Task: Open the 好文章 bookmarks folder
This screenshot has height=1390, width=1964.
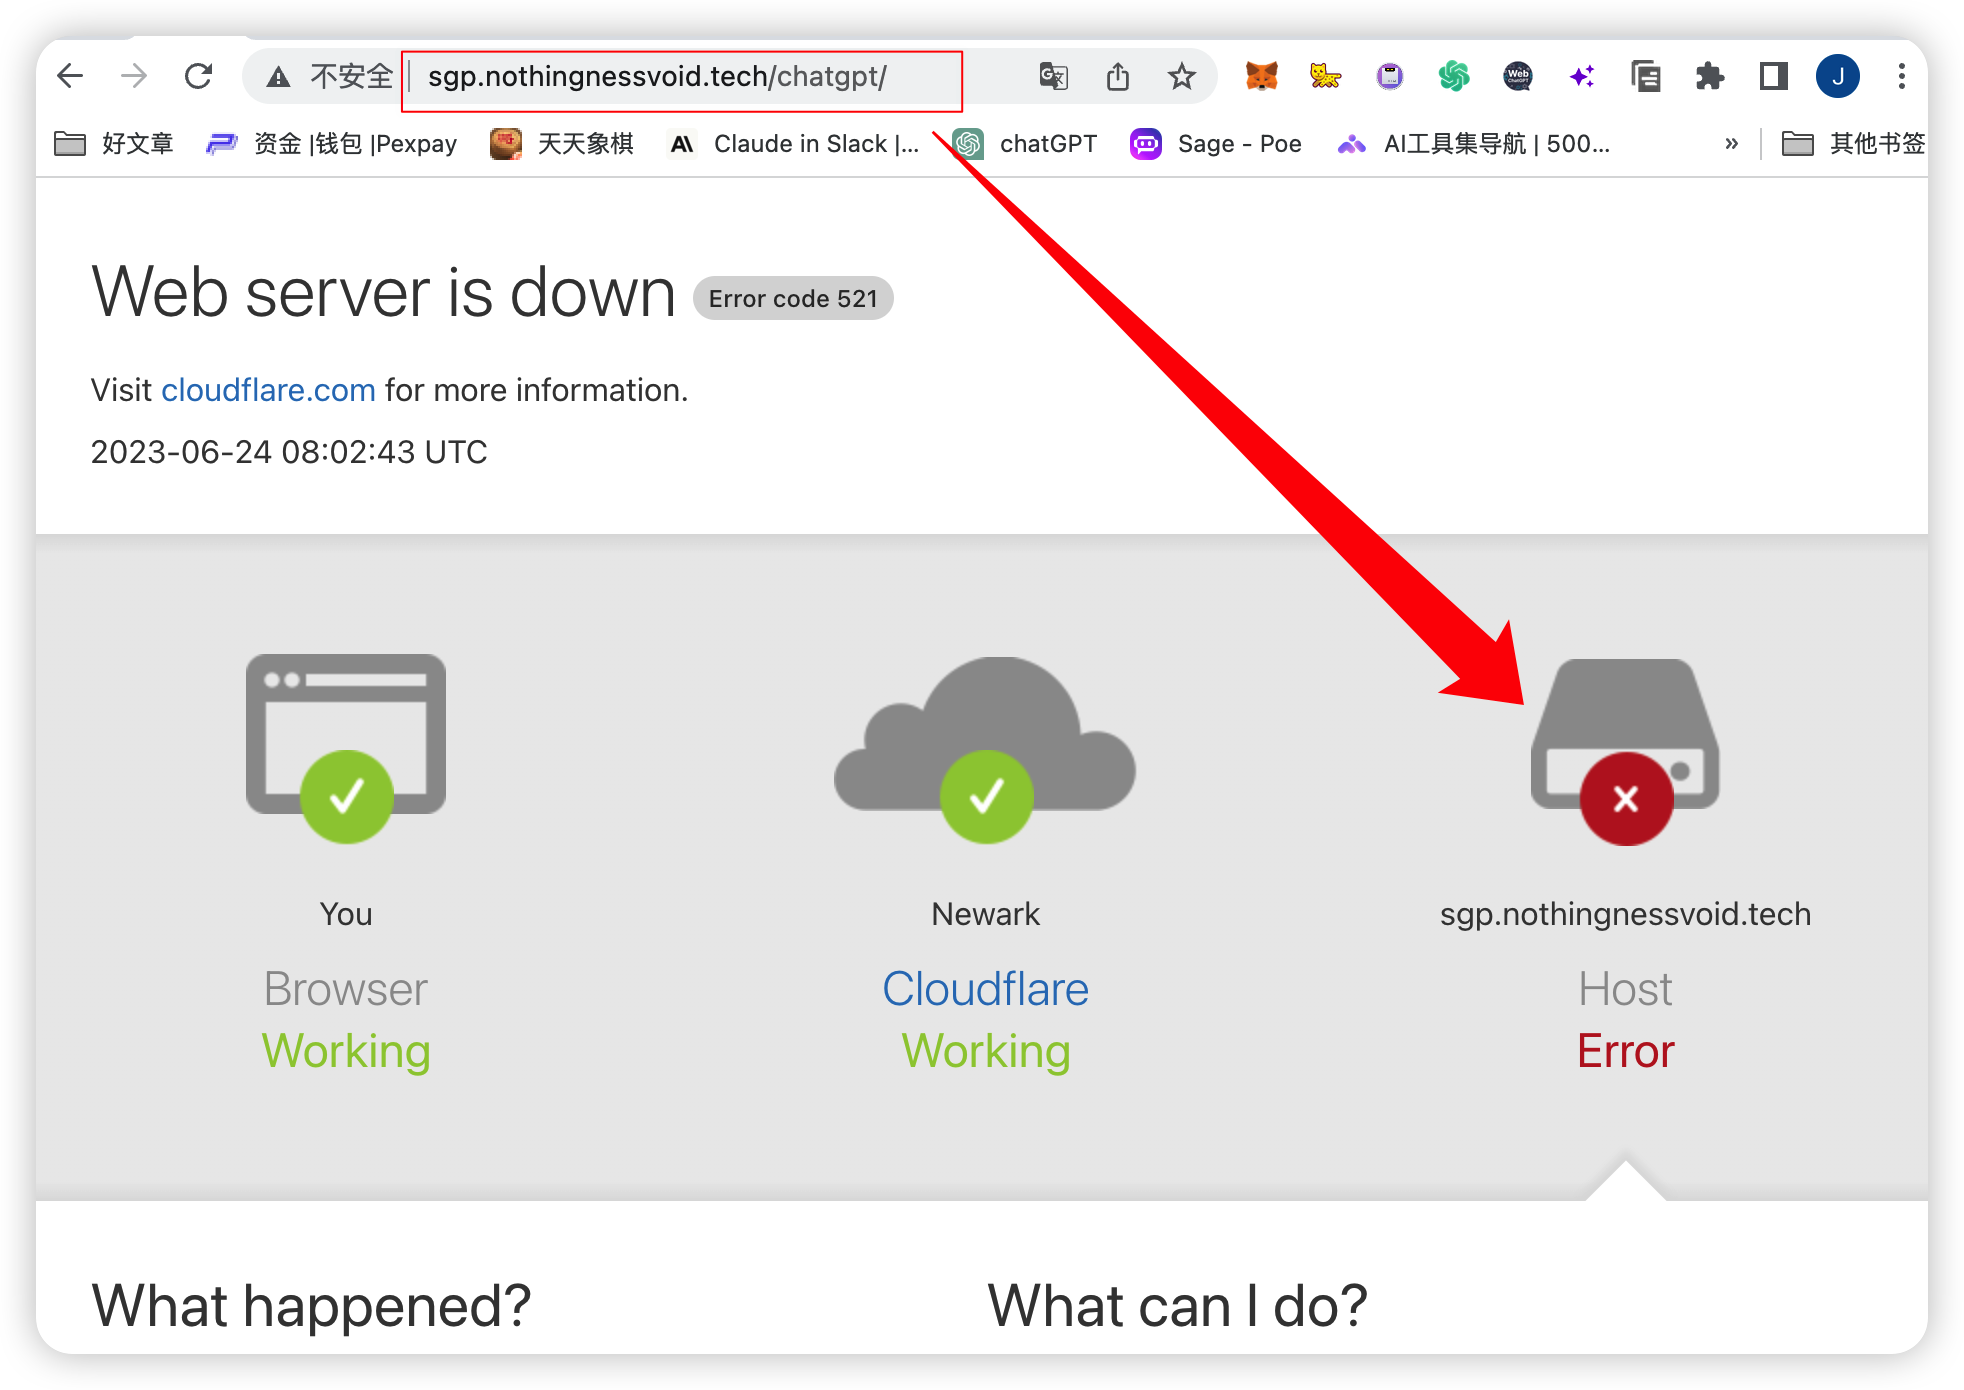Action: pos(114,144)
